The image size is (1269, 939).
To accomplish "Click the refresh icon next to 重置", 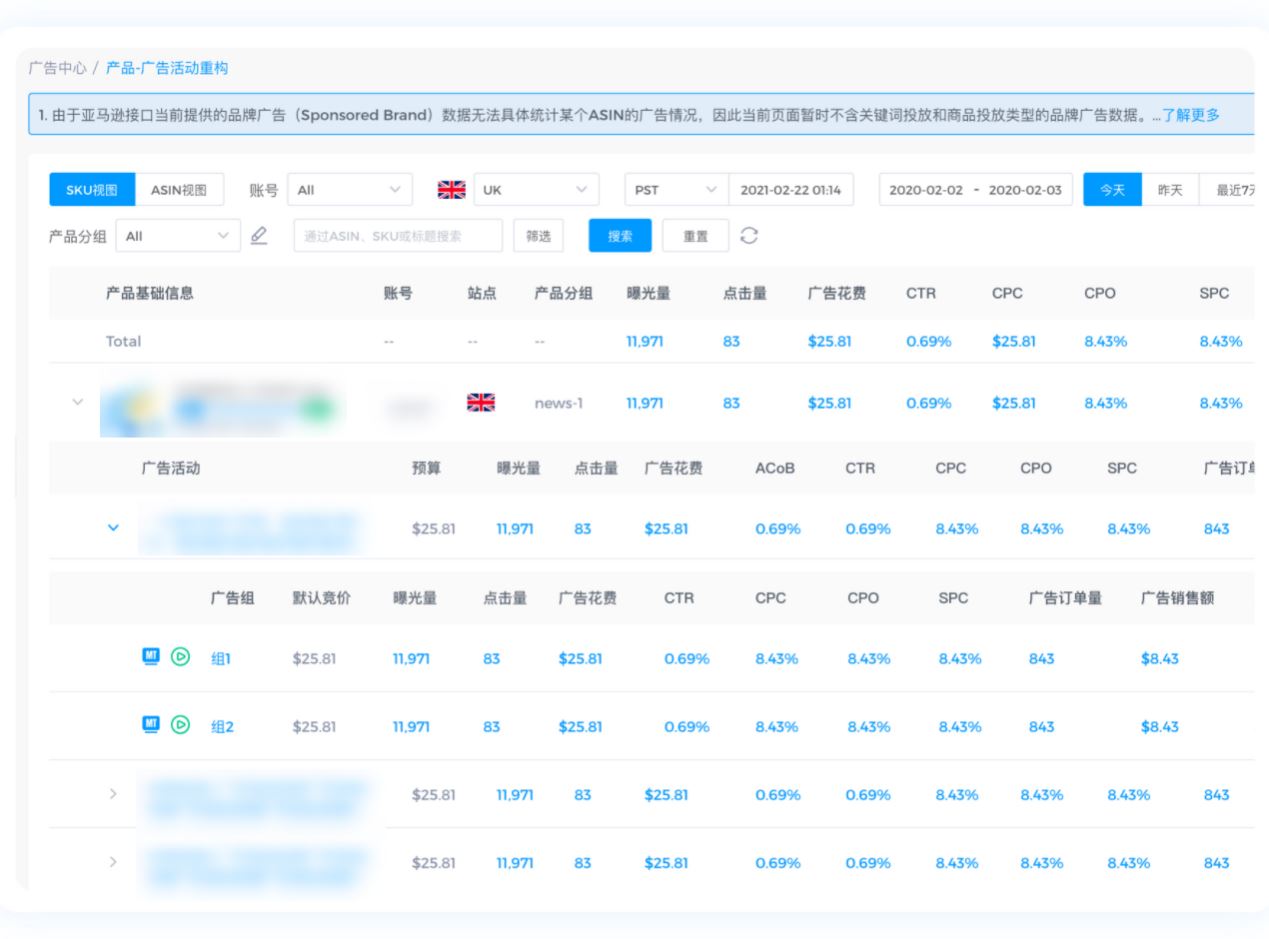I will [749, 236].
